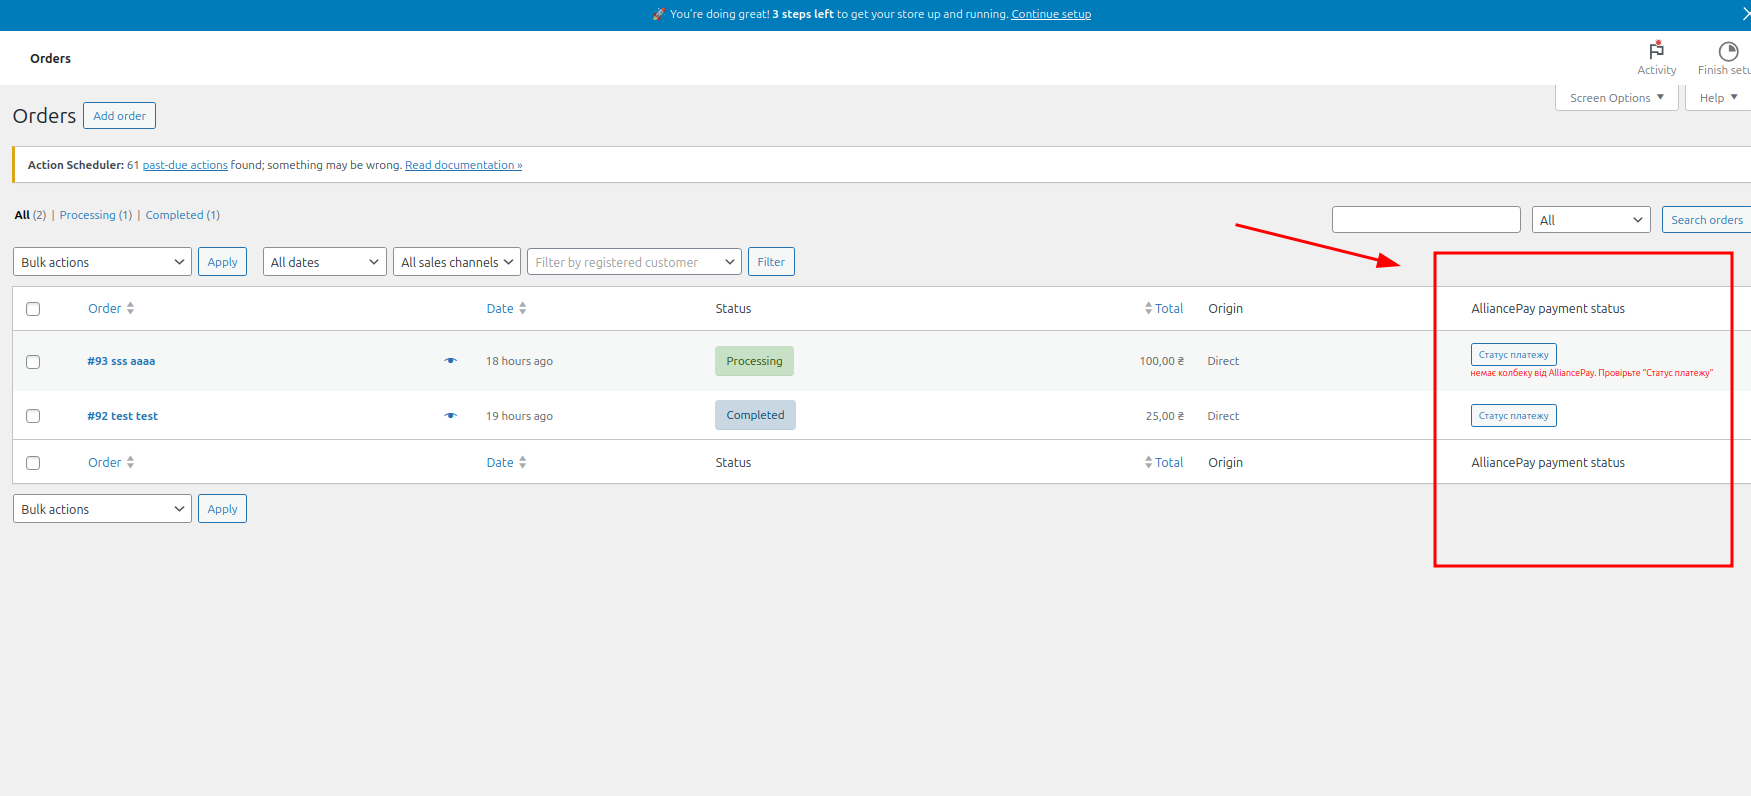Sort by Order column header arrows
The width and height of the screenshot is (1751, 796).
click(130, 309)
